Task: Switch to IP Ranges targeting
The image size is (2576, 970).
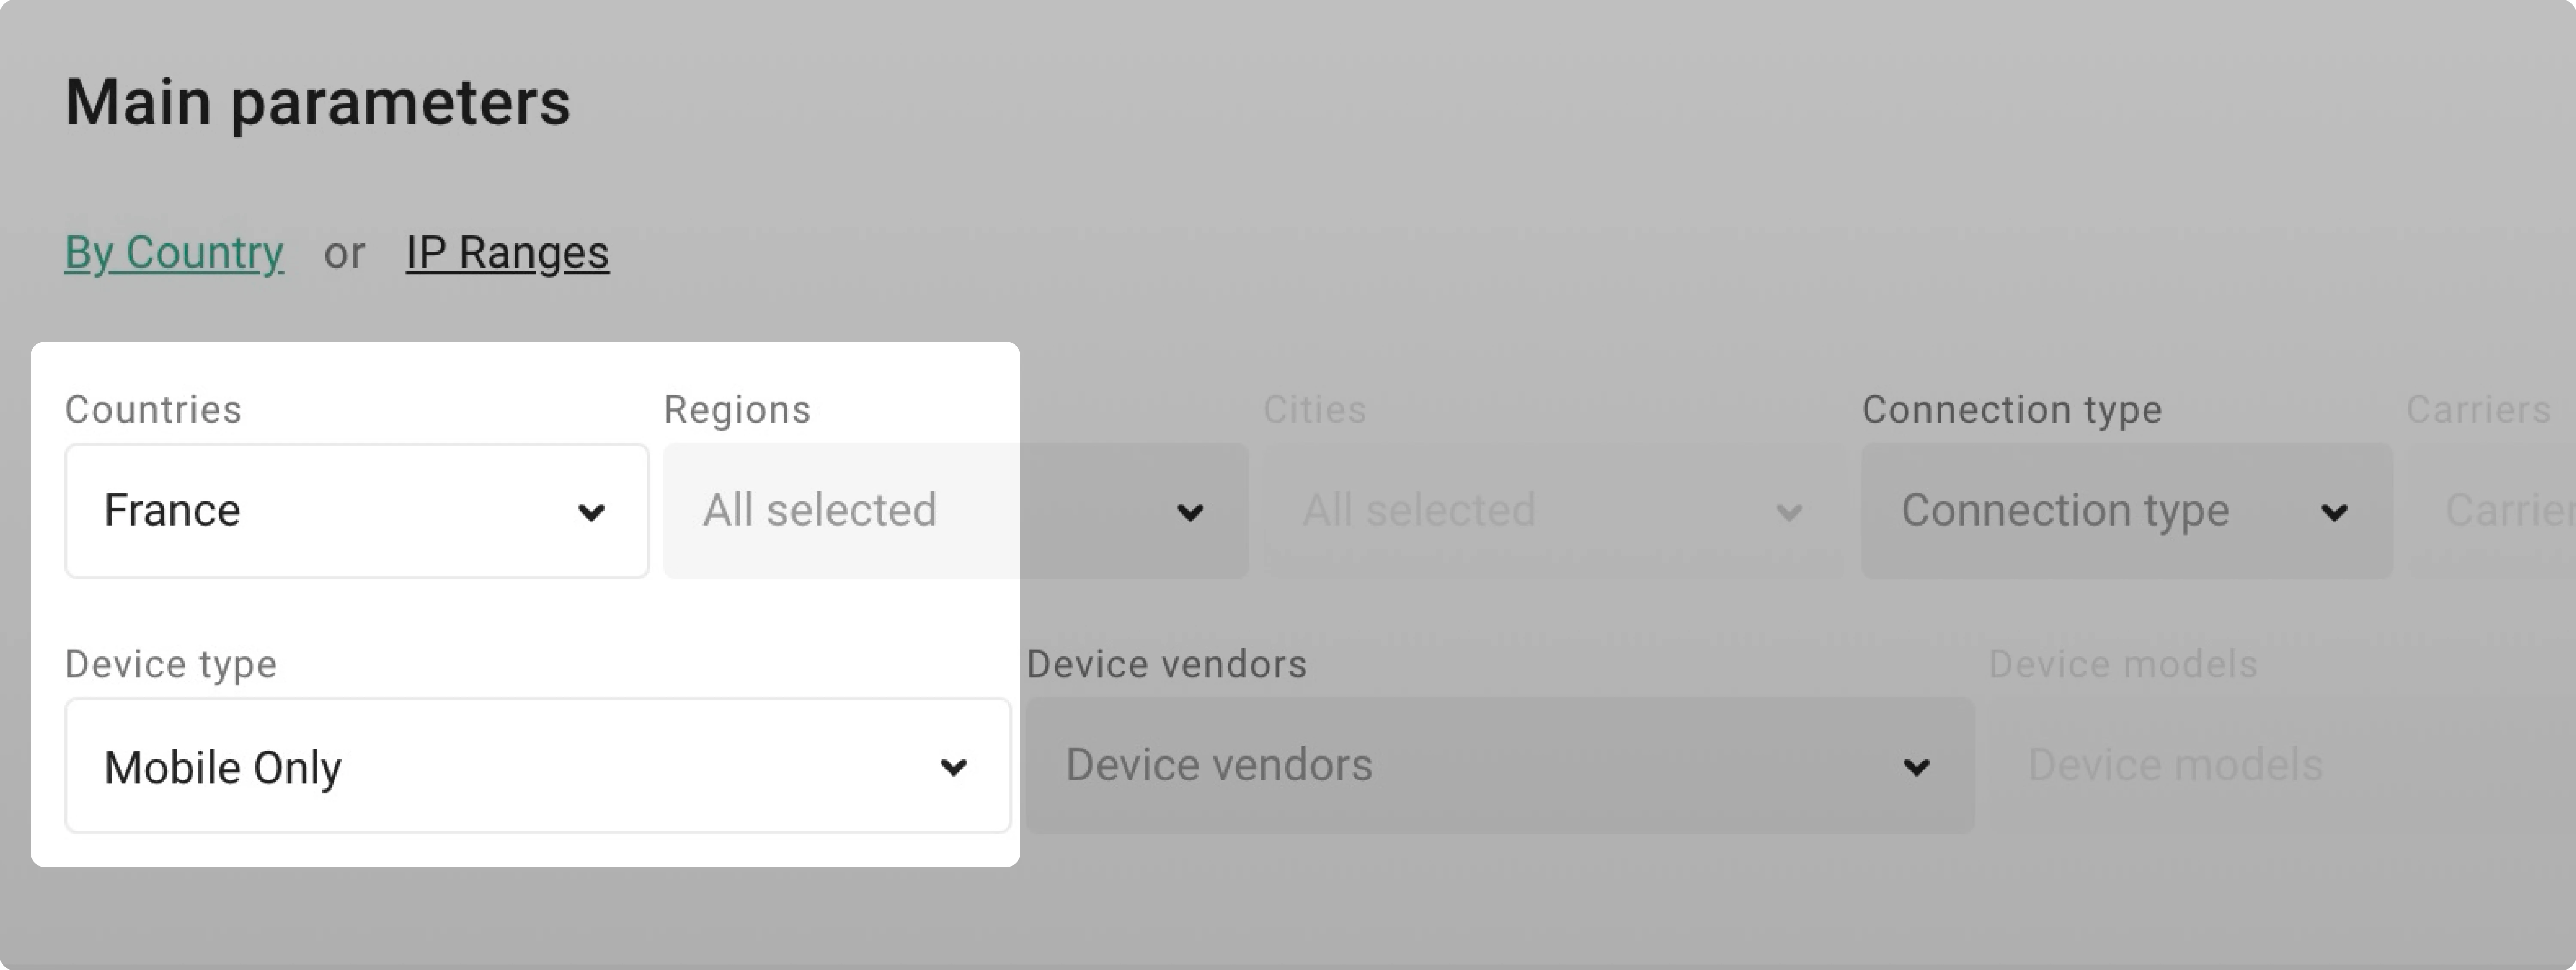Action: (x=507, y=252)
